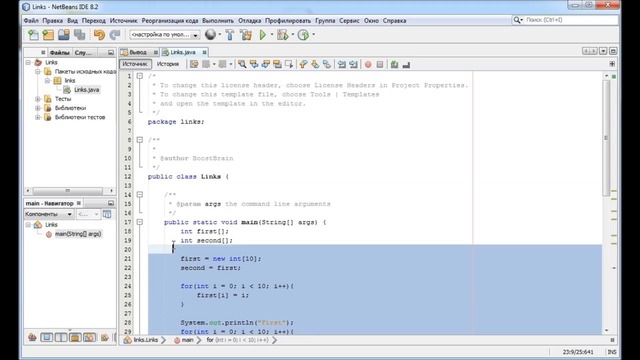Click the Open Project toolbar icon

pos(64,35)
